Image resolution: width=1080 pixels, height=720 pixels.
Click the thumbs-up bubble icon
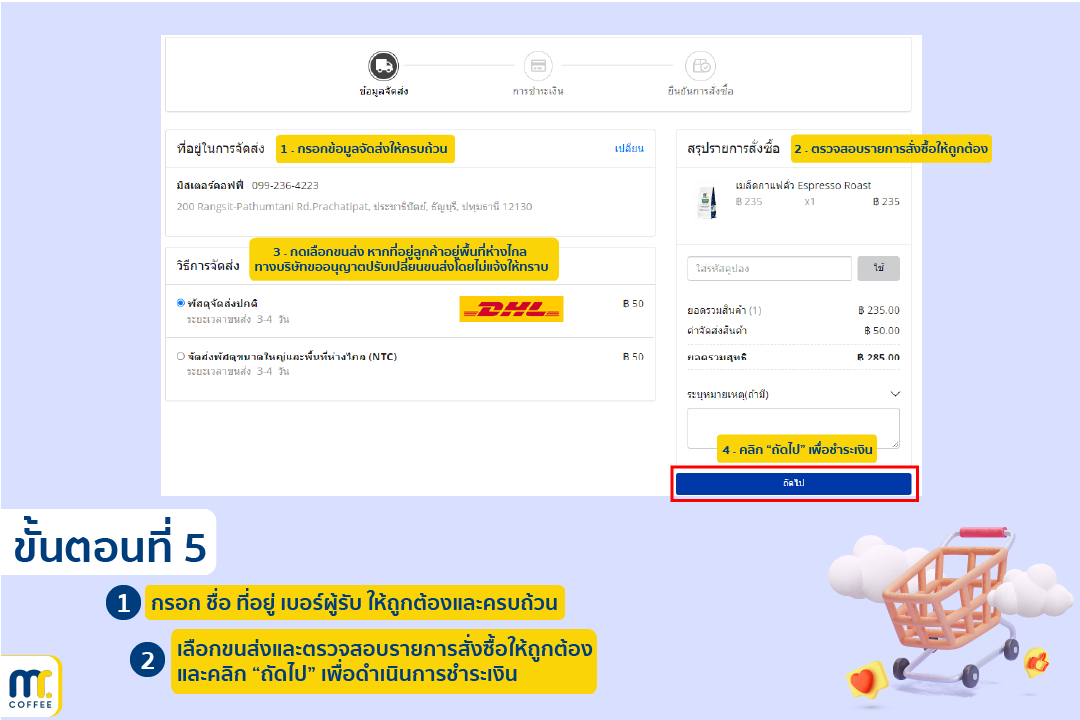(1035, 661)
